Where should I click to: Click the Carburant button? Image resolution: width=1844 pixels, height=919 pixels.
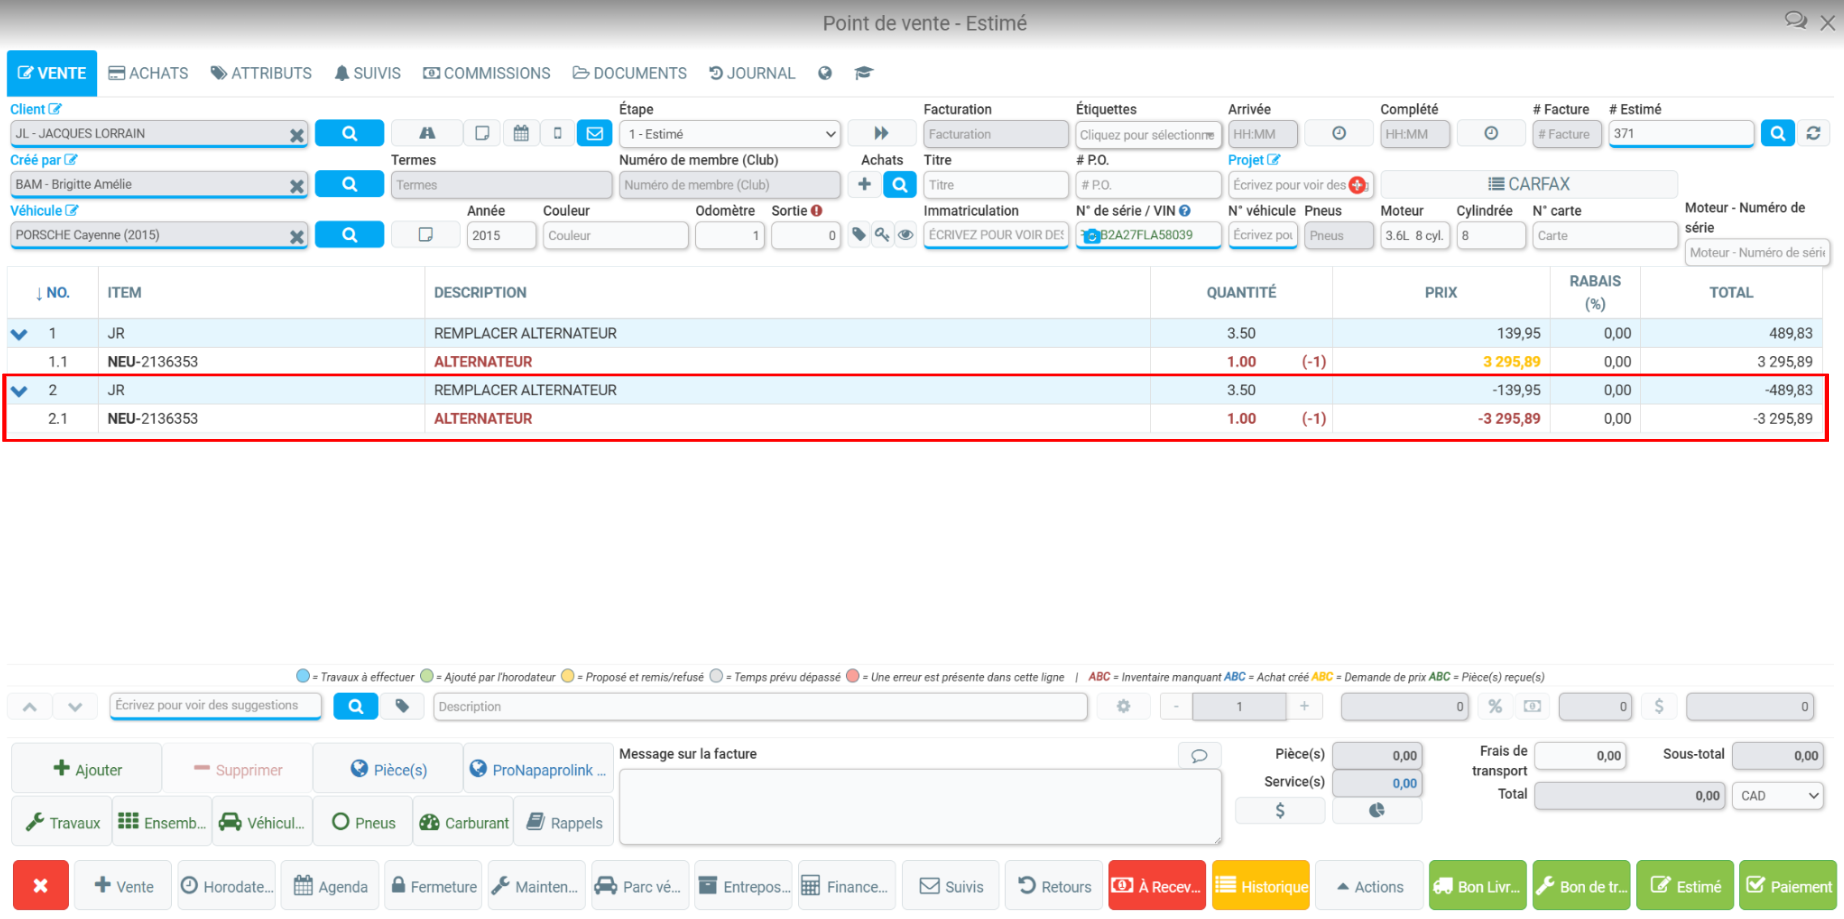point(464,822)
